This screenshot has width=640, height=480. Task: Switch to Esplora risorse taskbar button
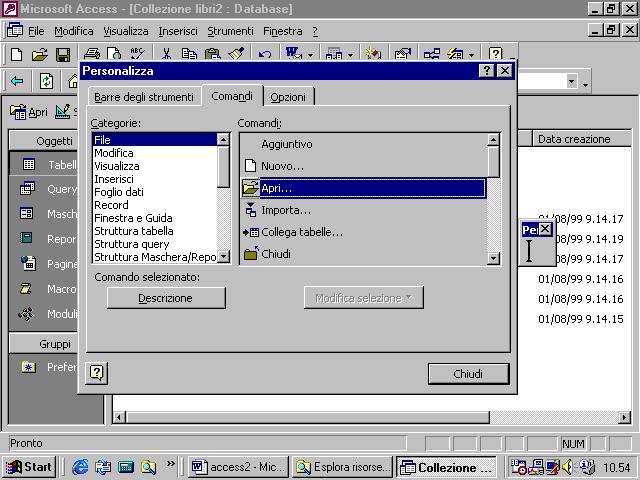pos(342,467)
